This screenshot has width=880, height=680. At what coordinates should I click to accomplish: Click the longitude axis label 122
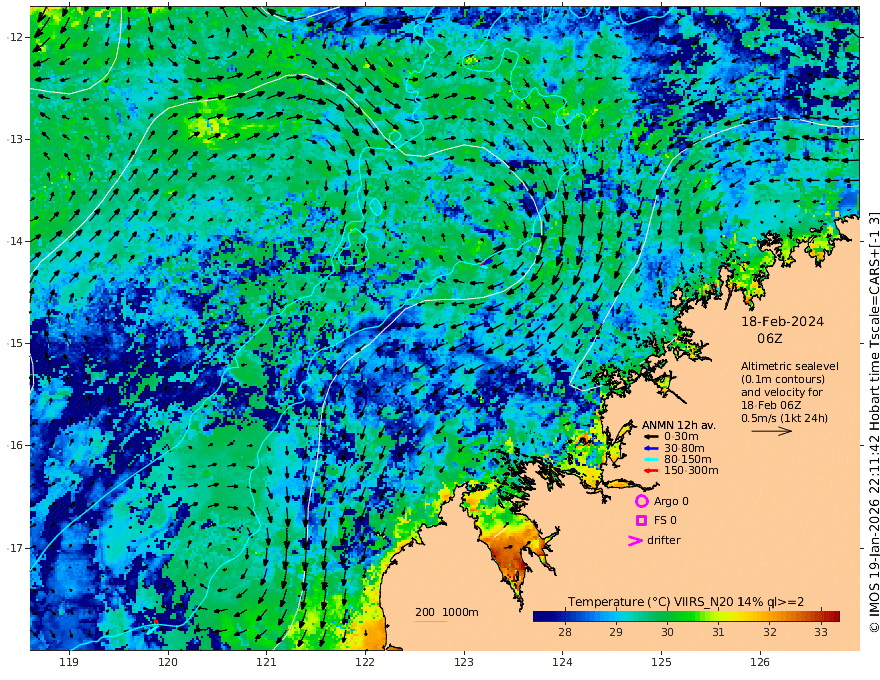365,662
